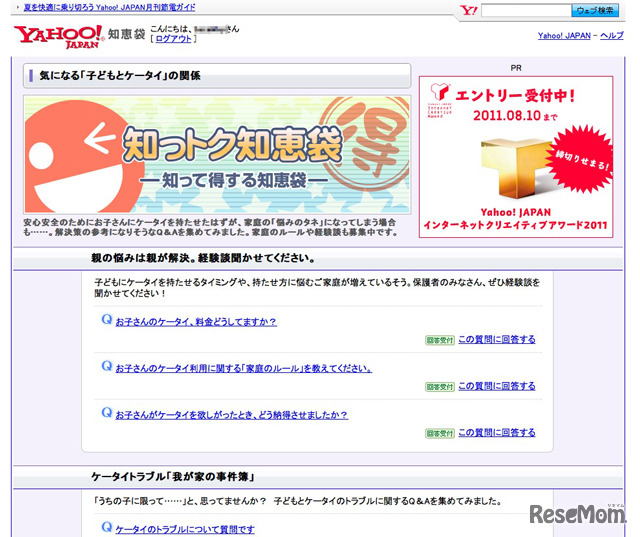Open the 夏を快適に乗り切ろう 節電ガイド link
Viewport: 640px width, 537px height.
109,7
